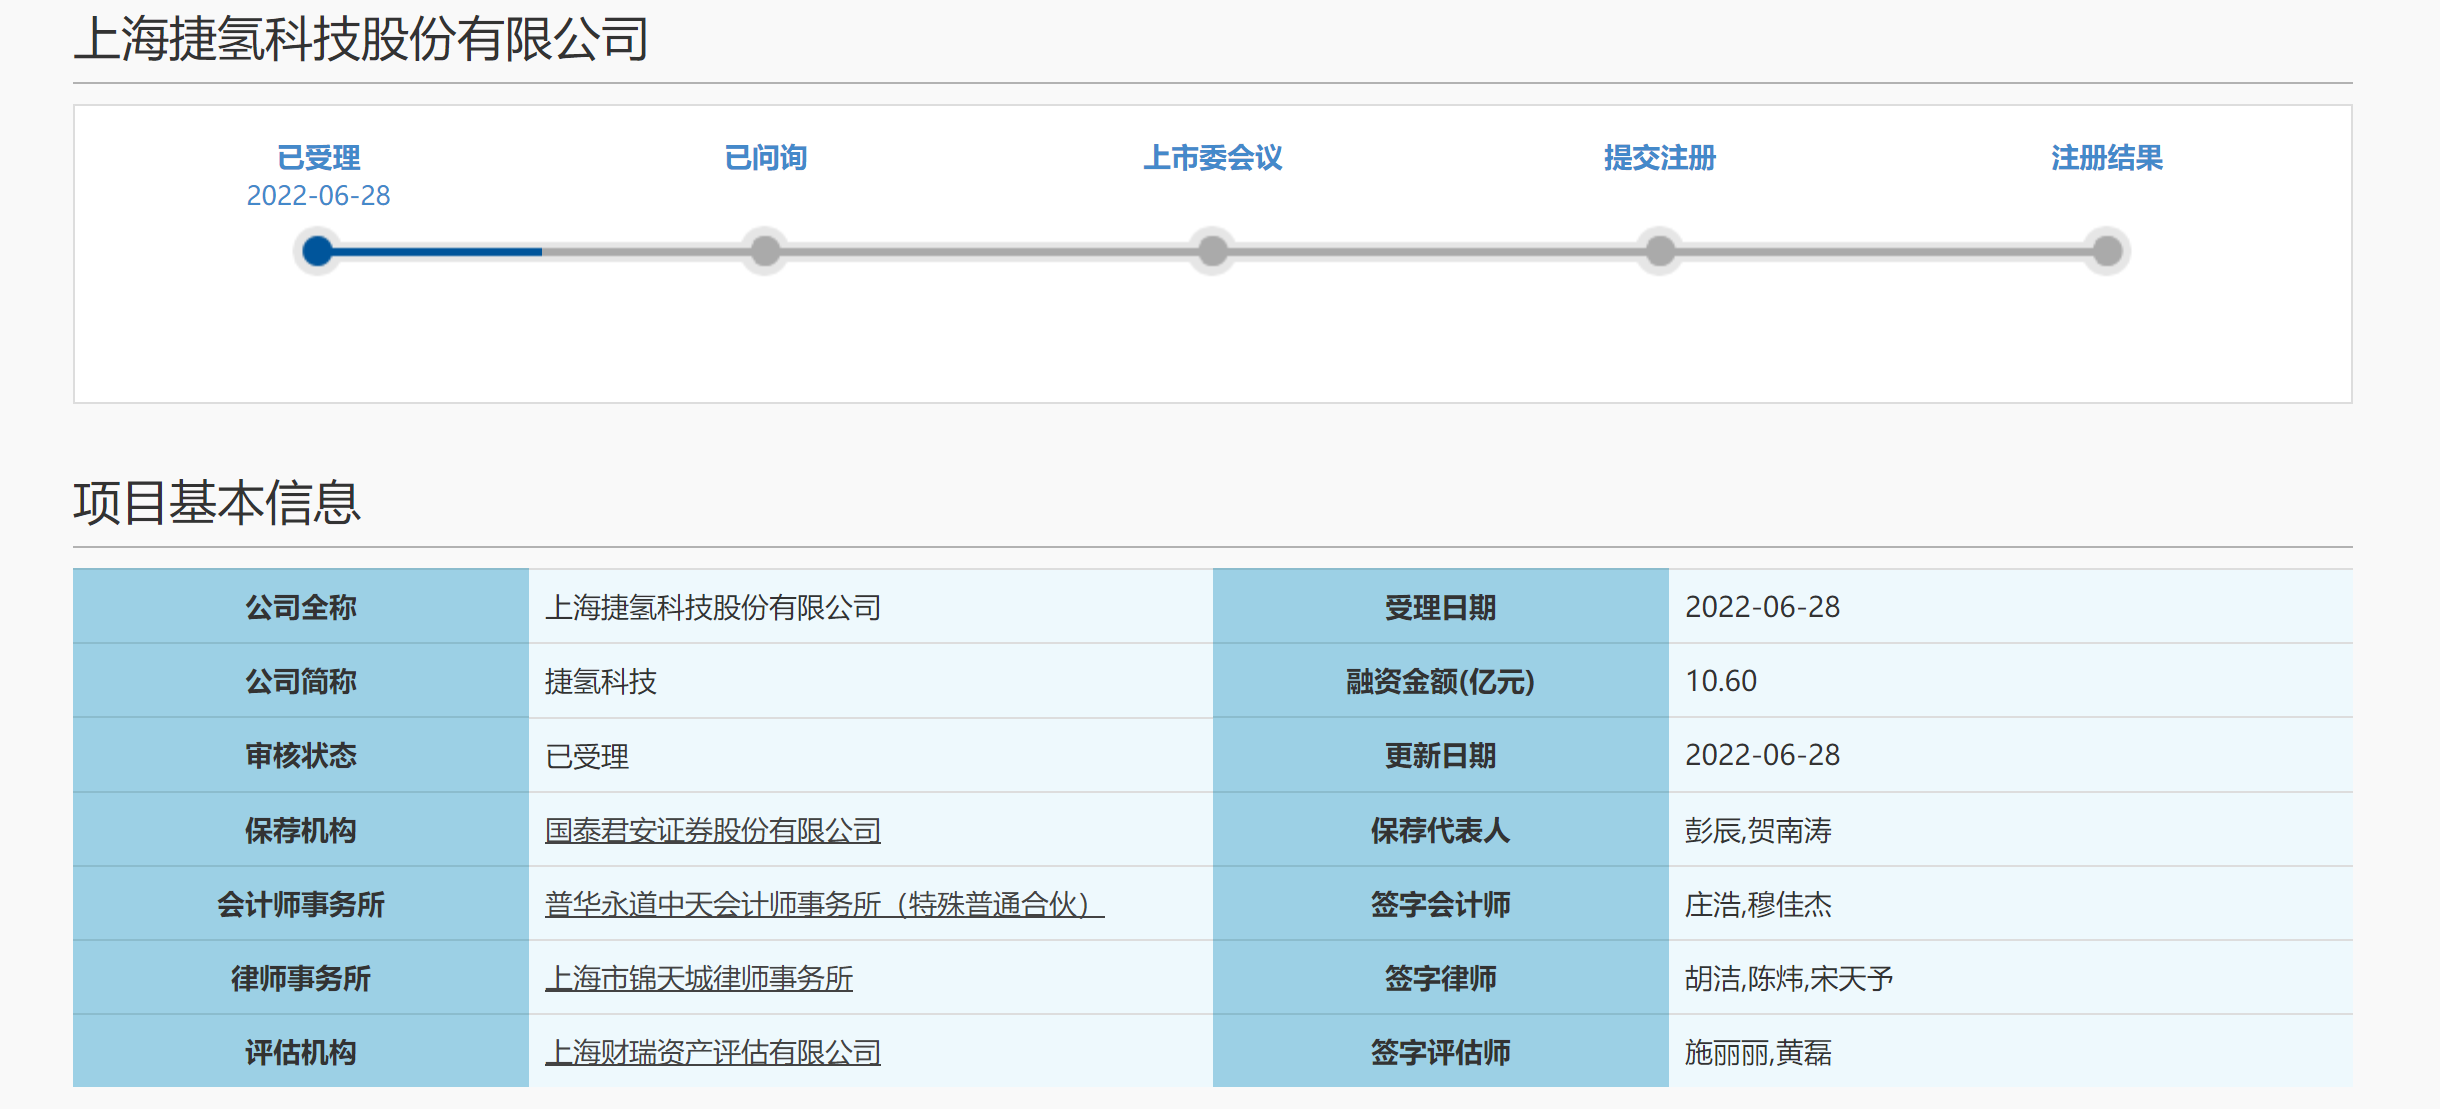Click the date 2022-06-28 under 已受理

click(318, 195)
